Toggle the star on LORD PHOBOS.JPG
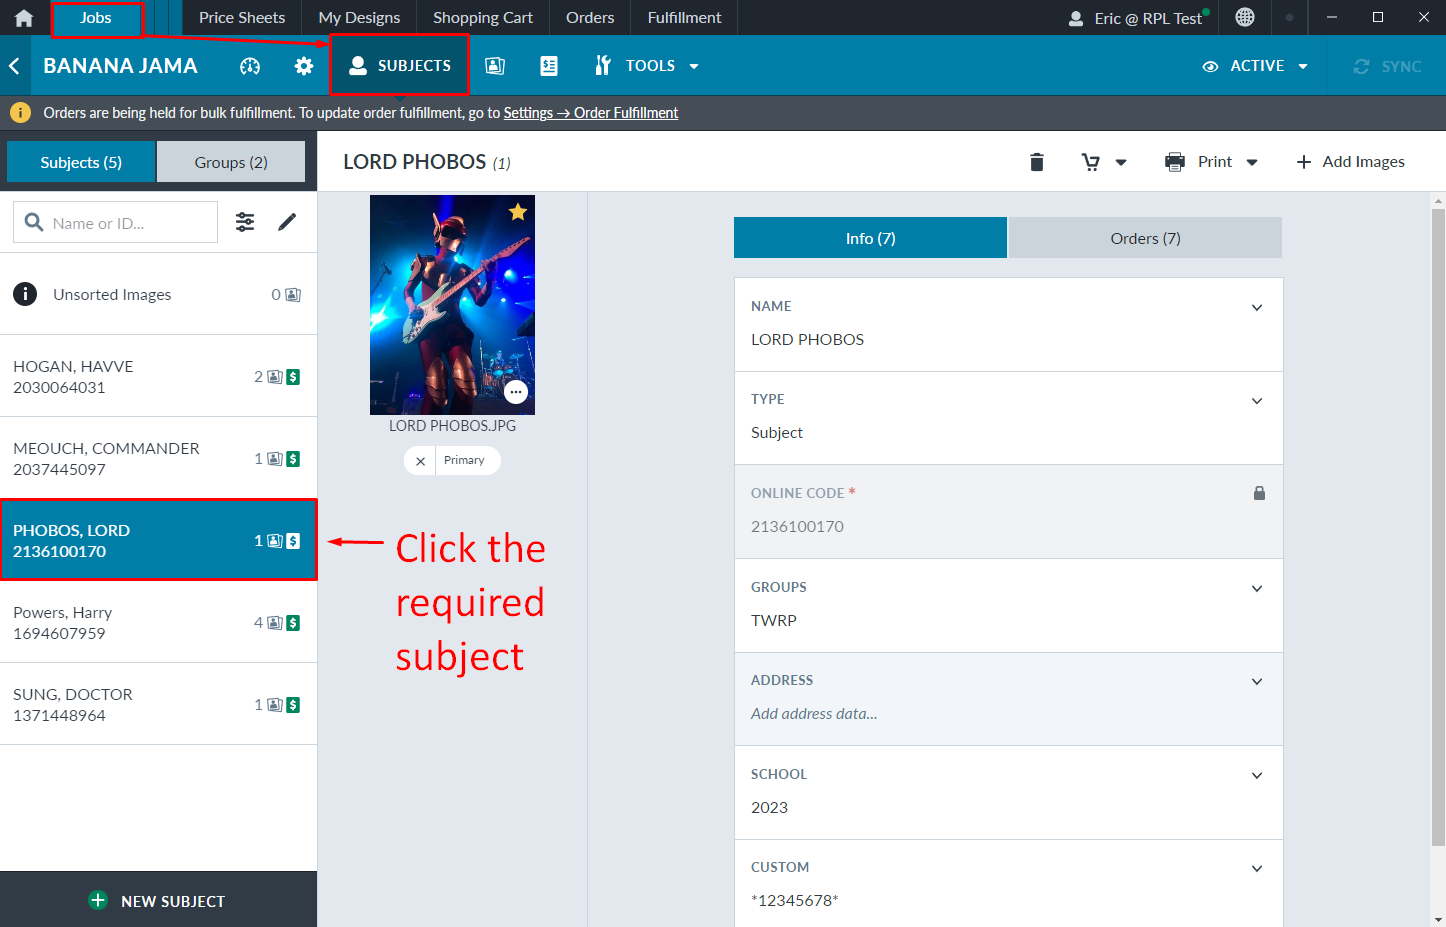Screen dimensions: 1446x927 (517, 212)
